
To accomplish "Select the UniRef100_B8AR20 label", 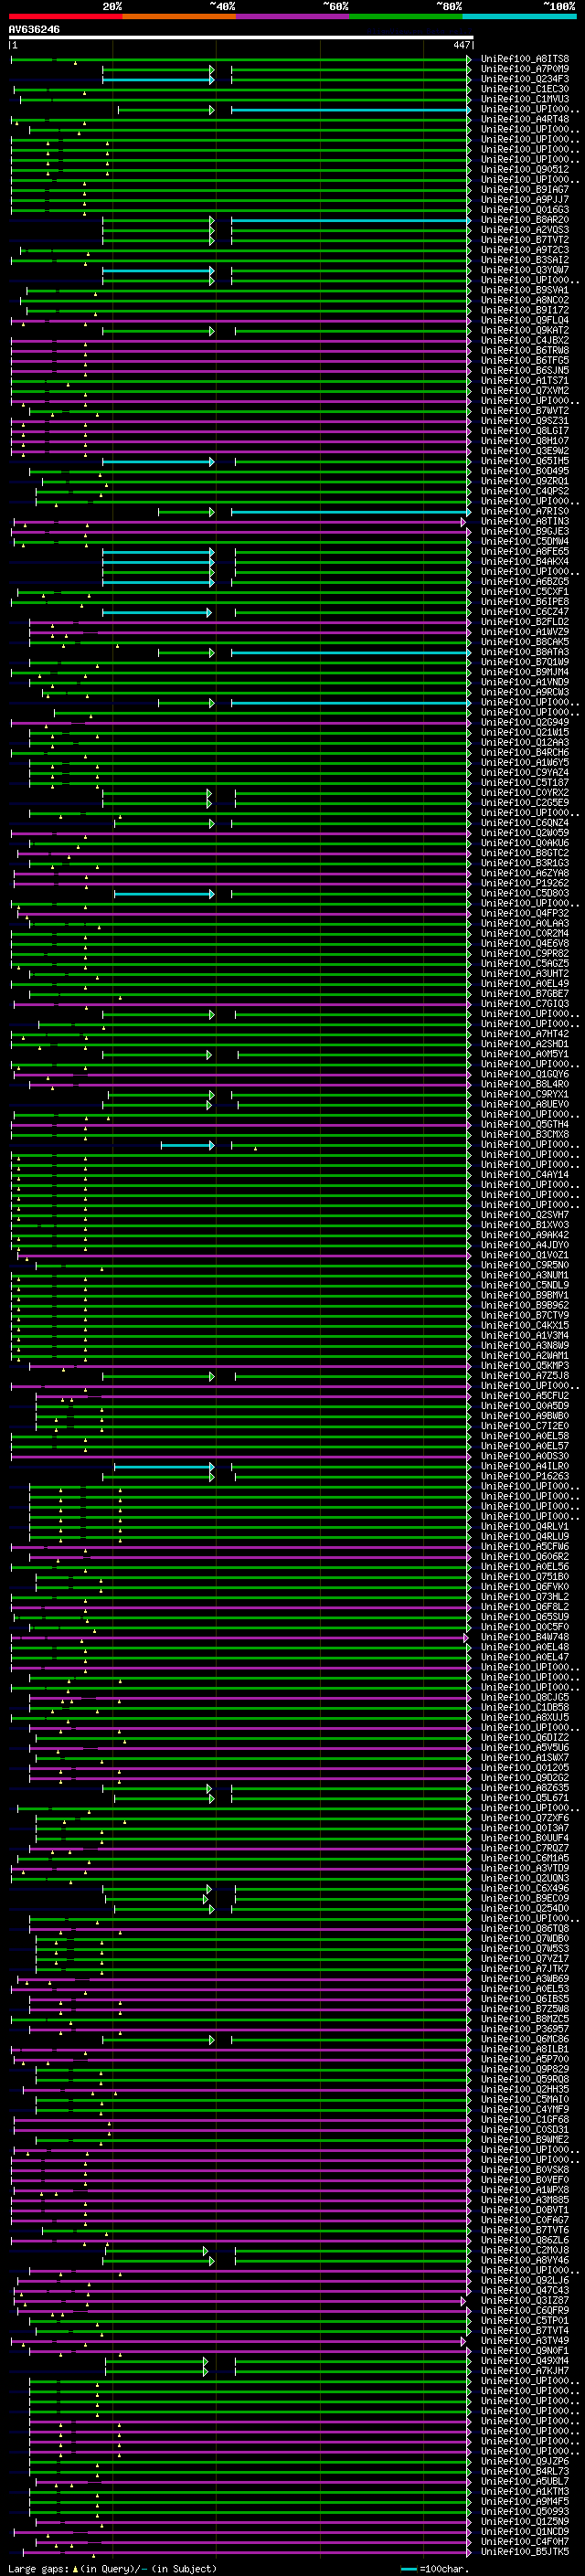I will pos(525,220).
